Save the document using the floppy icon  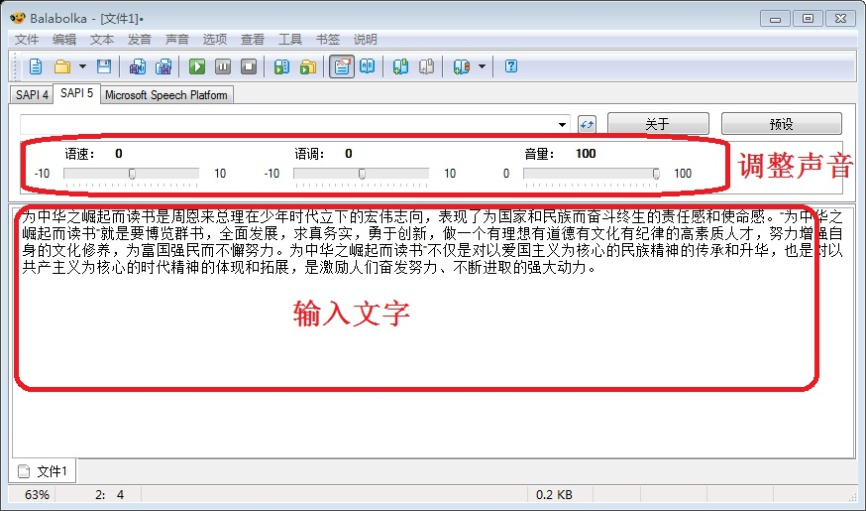tap(104, 67)
